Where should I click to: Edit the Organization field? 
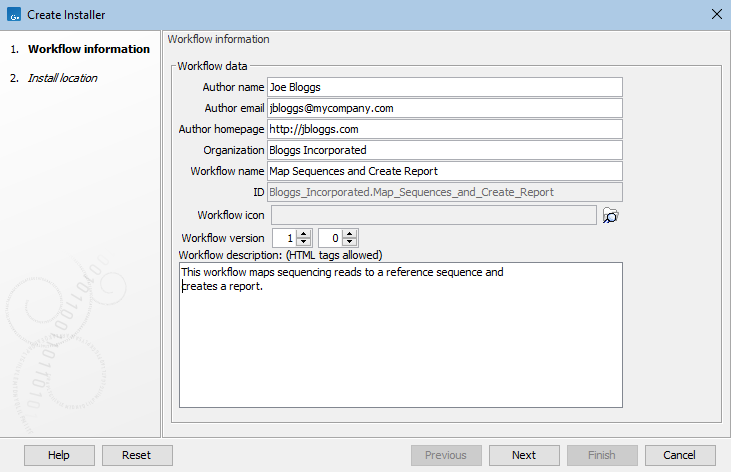click(x=444, y=150)
